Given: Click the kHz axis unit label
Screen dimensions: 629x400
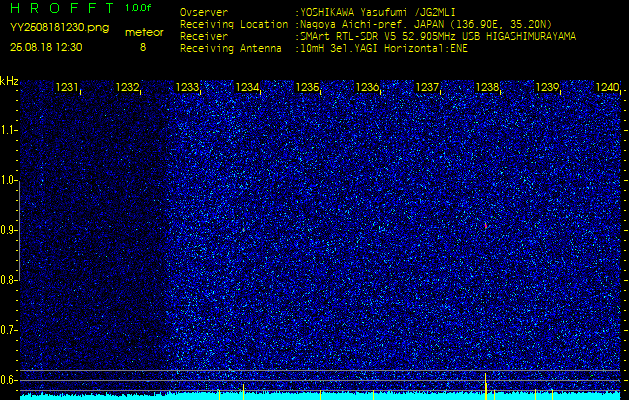Looking at the screenshot, I should 9,81.
